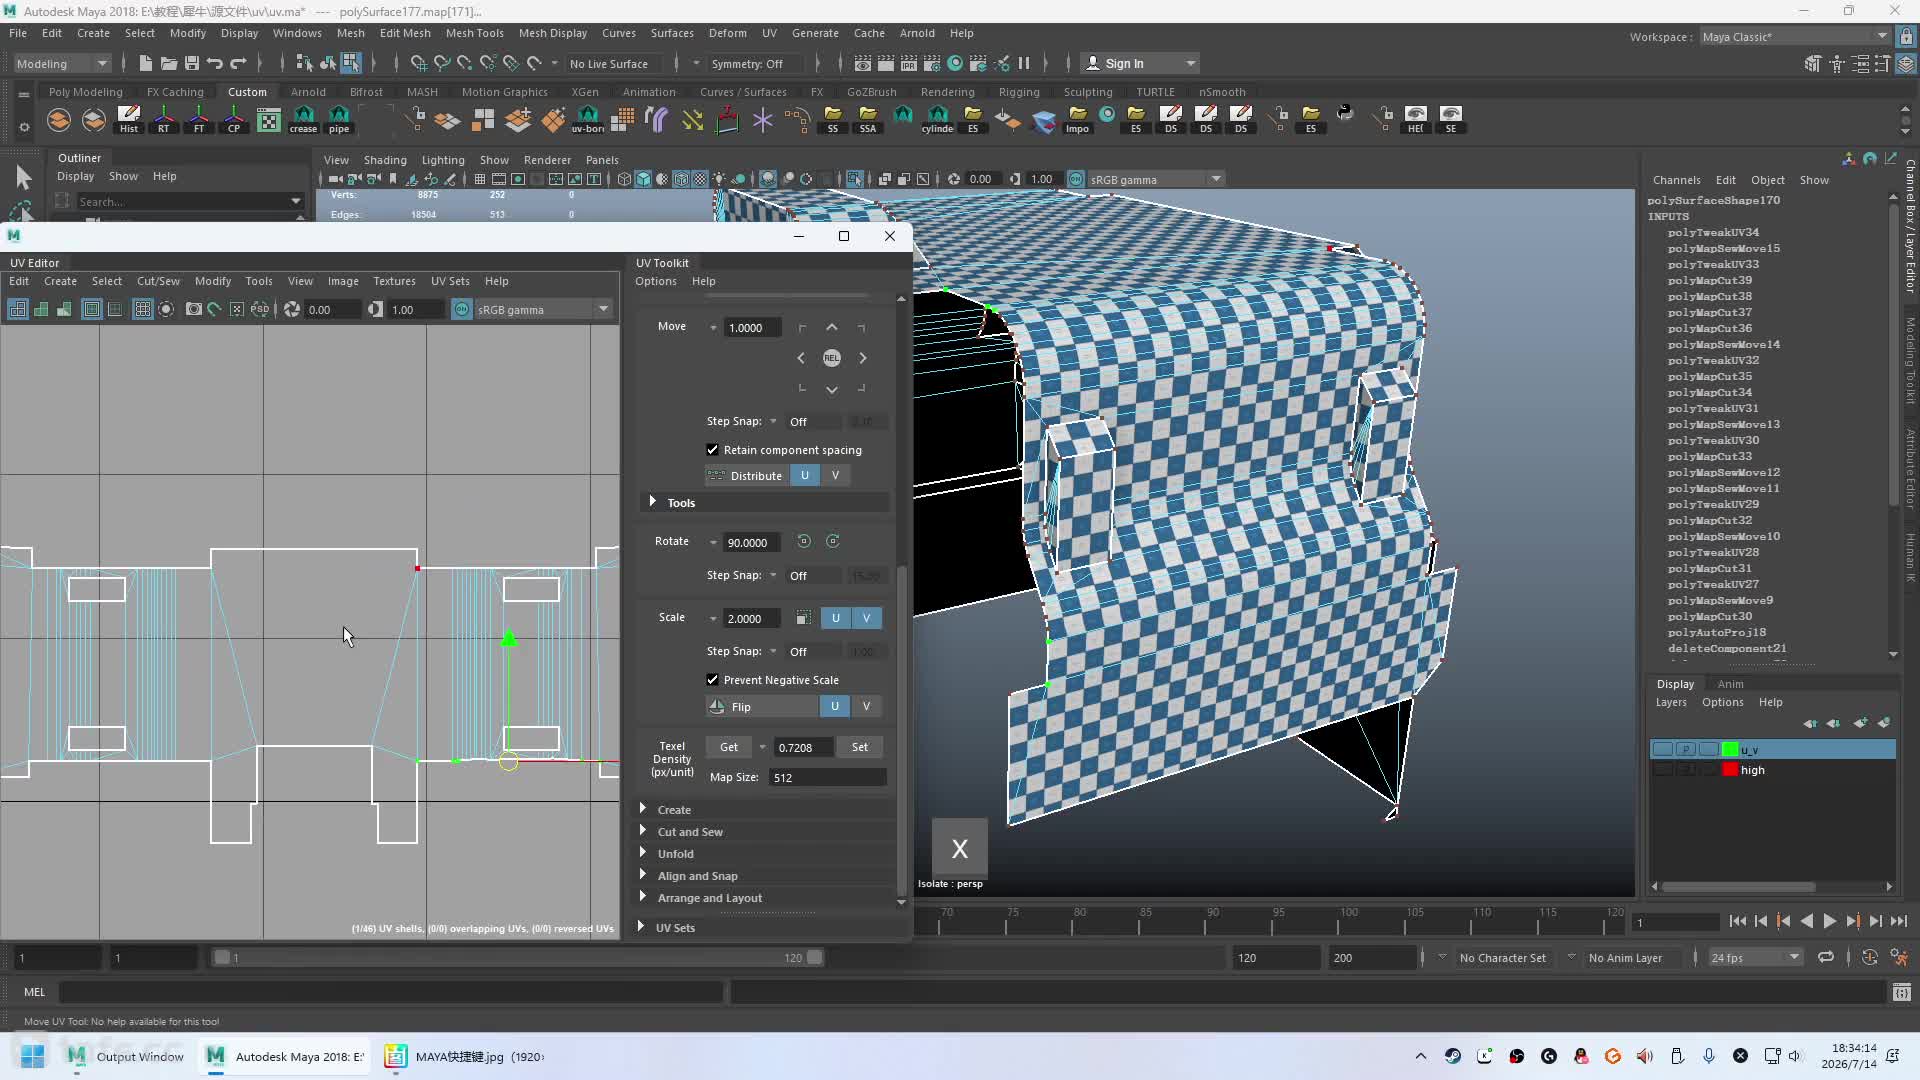
Task: Click the RT shelf icon
Action: tap(164, 120)
